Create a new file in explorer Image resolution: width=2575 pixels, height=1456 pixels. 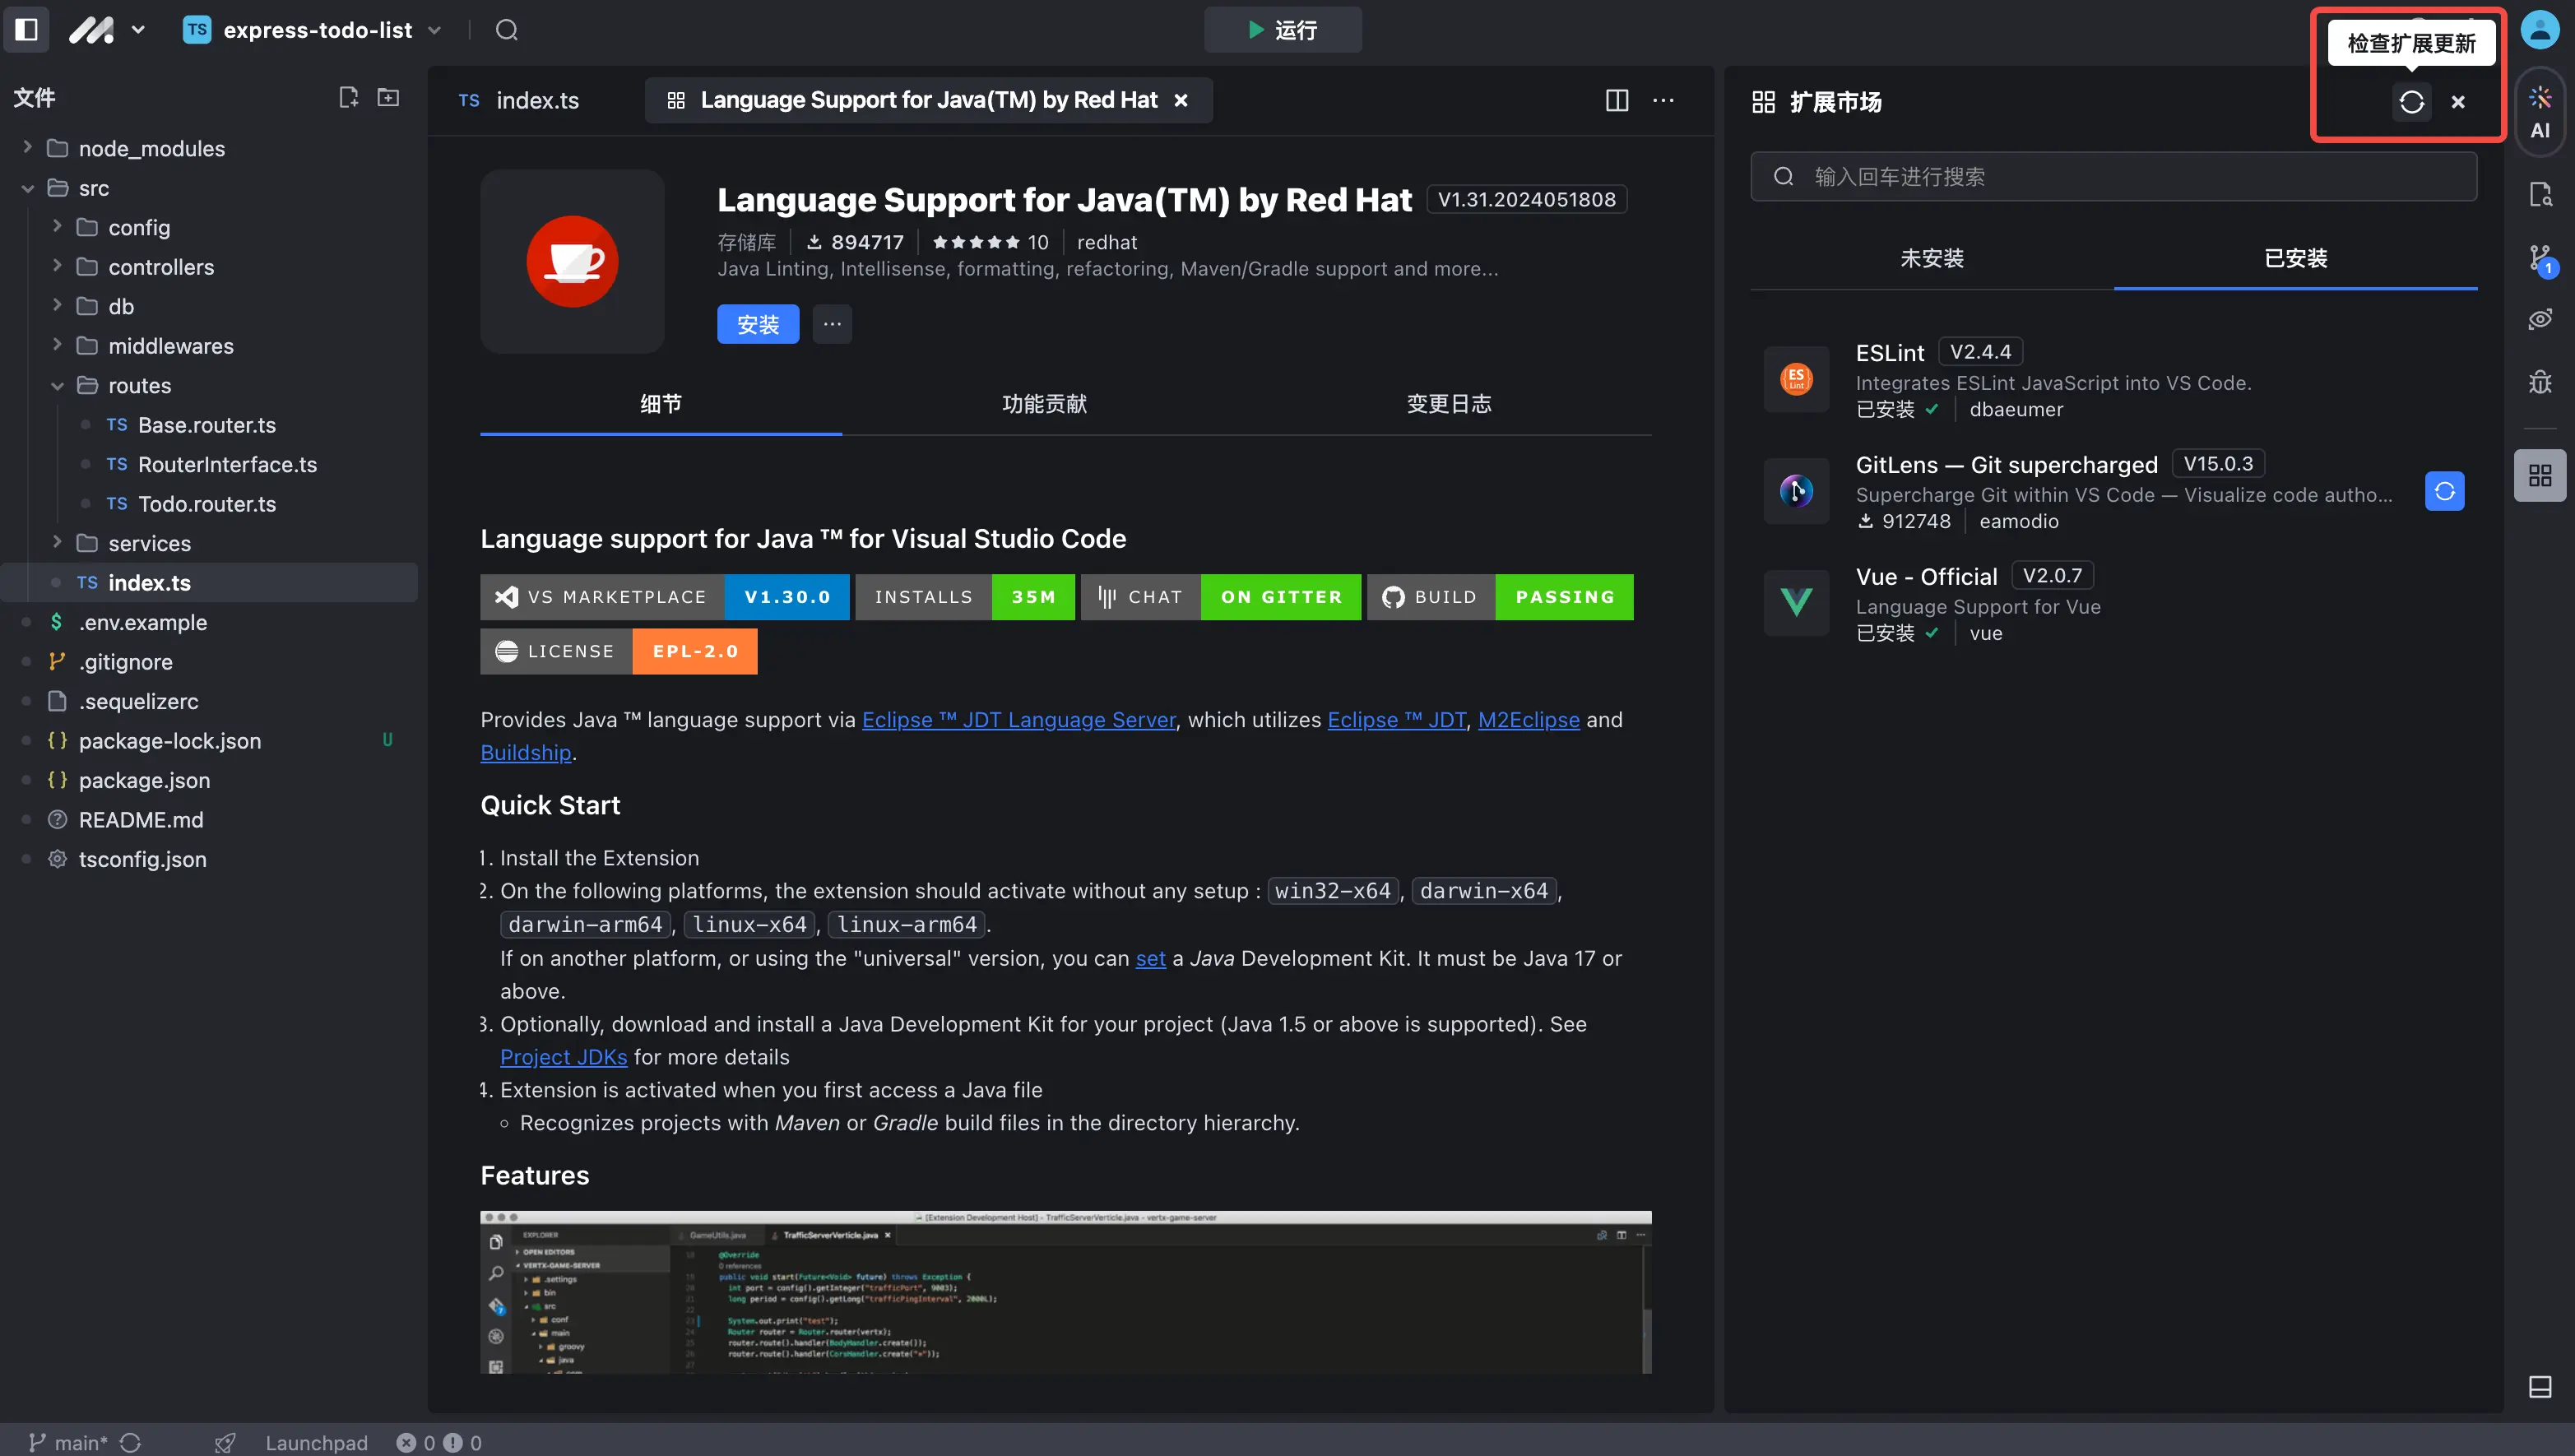348,97
